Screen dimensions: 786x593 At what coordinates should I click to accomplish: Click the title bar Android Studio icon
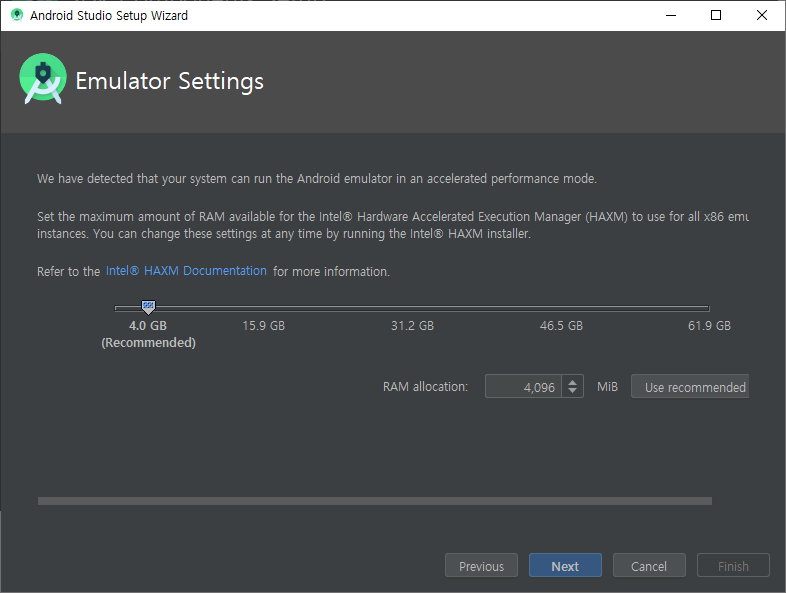pos(17,15)
